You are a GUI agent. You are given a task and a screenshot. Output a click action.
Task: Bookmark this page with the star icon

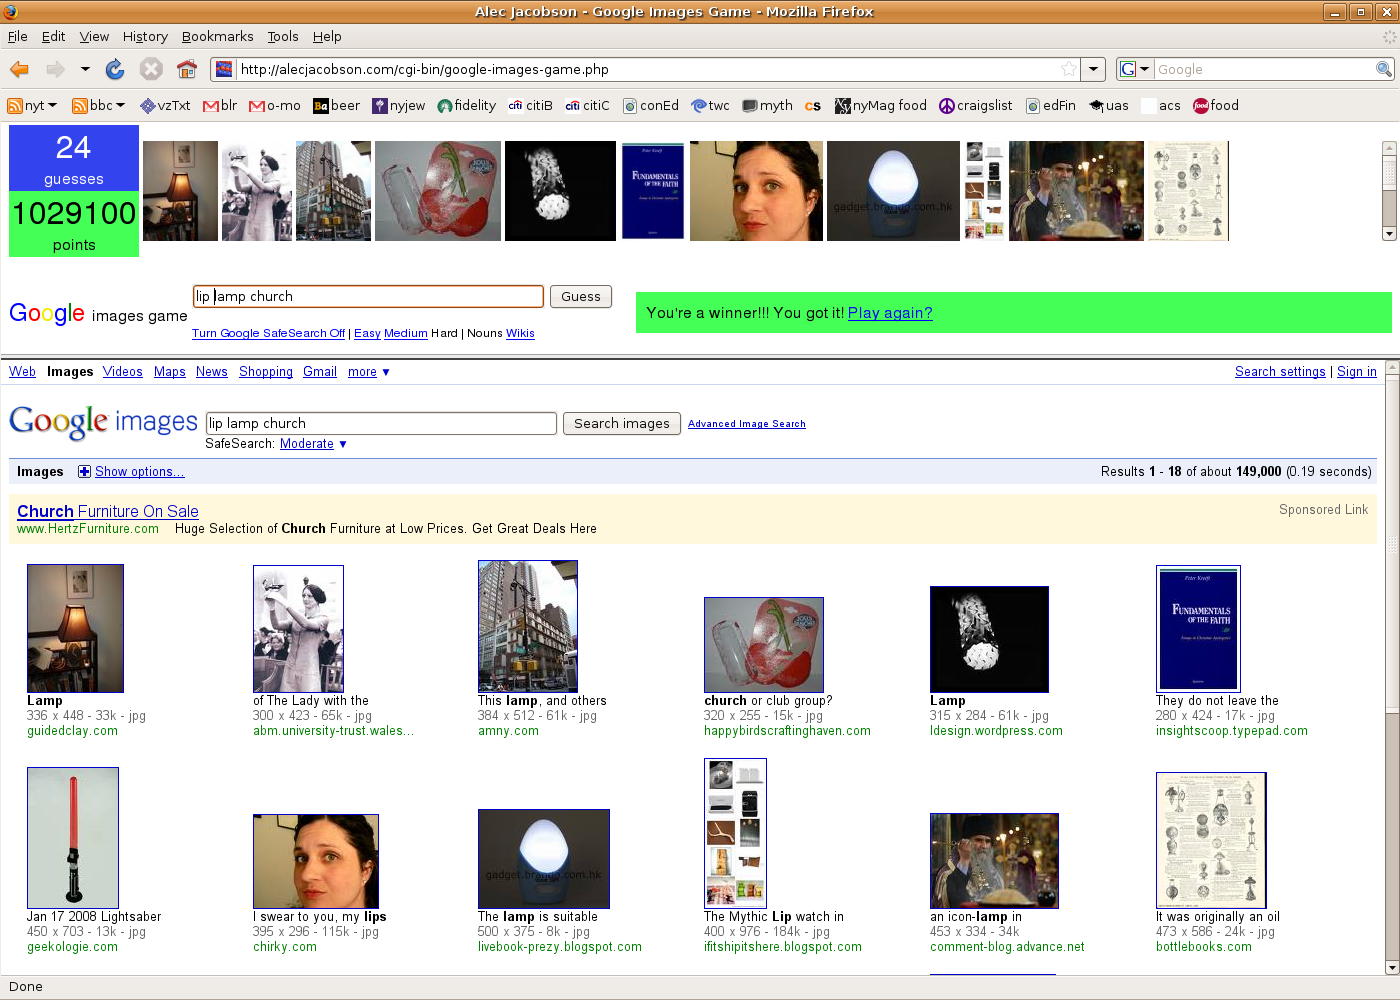pos(1069,69)
